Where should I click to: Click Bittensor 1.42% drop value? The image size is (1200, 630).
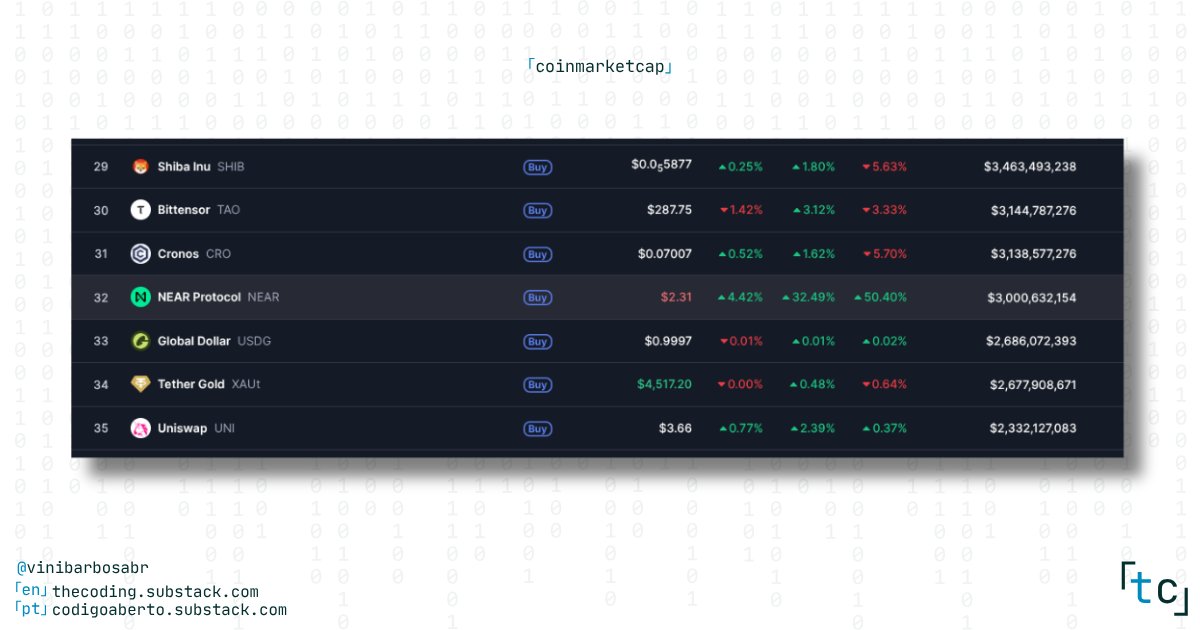[x=741, y=210]
